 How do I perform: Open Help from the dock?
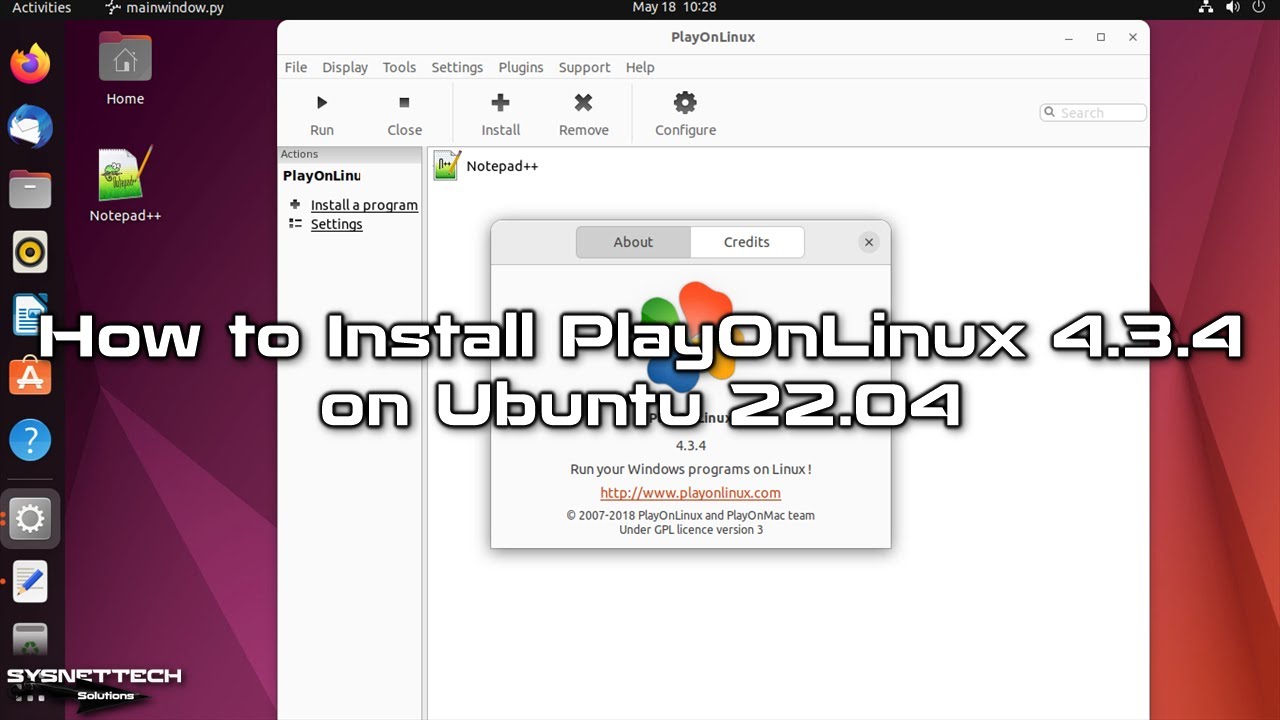point(30,439)
